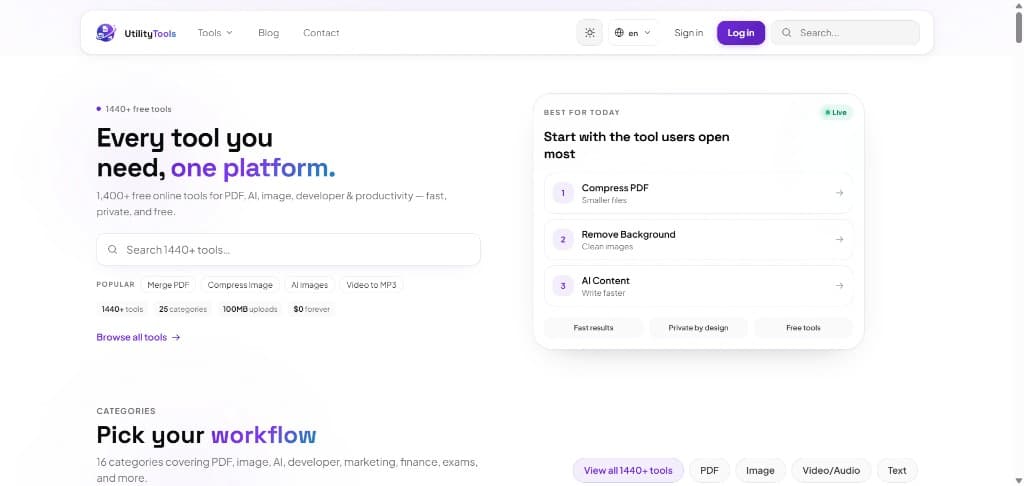Click the Fast results pill
The image size is (1024, 486).
(593, 328)
